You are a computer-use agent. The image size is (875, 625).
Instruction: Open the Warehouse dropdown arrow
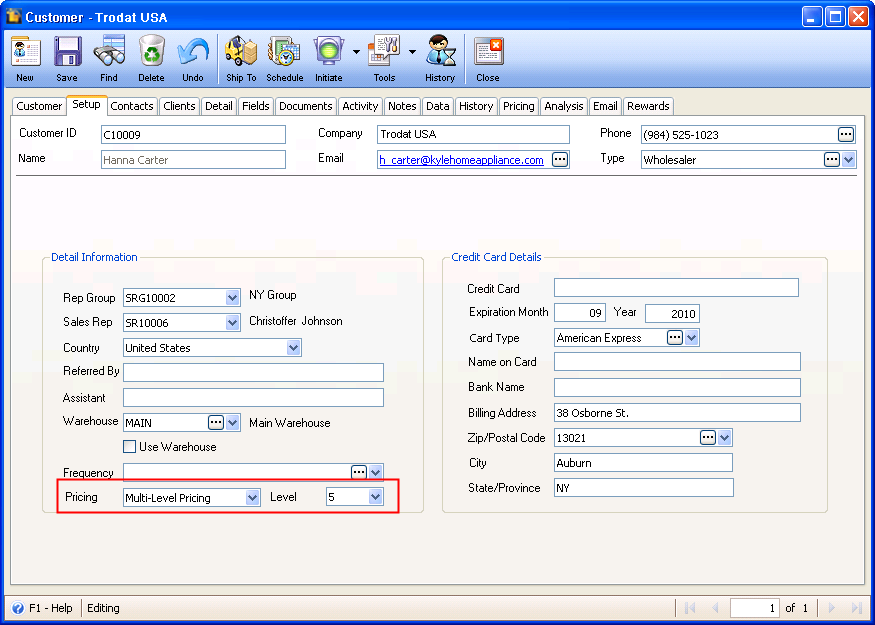(x=233, y=422)
